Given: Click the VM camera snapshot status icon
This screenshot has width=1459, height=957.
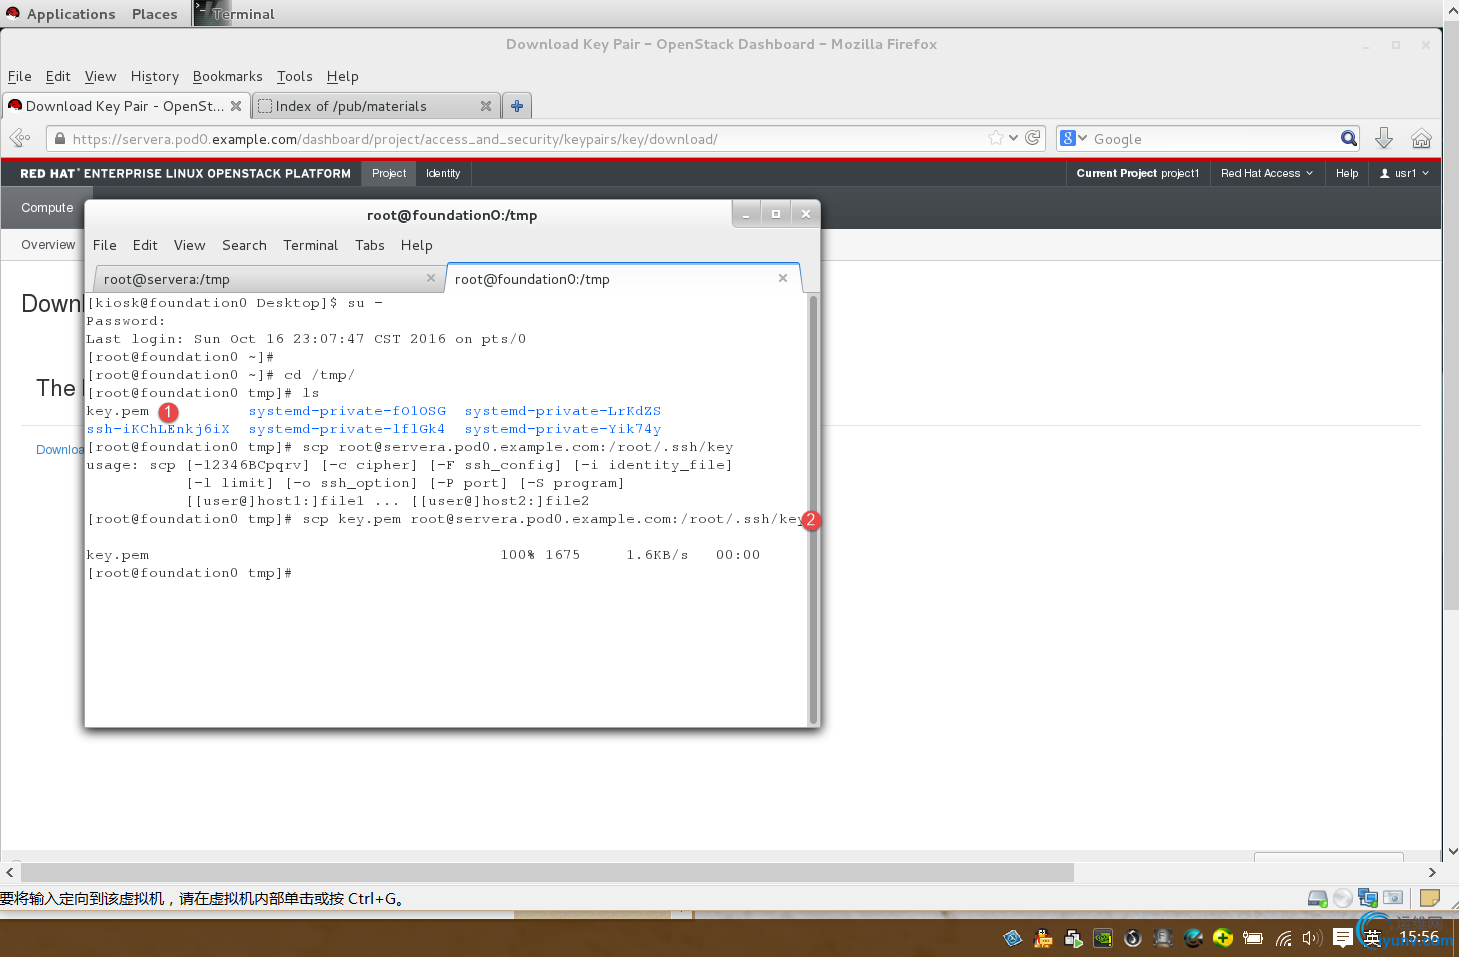Looking at the screenshot, I should (1393, 898).
